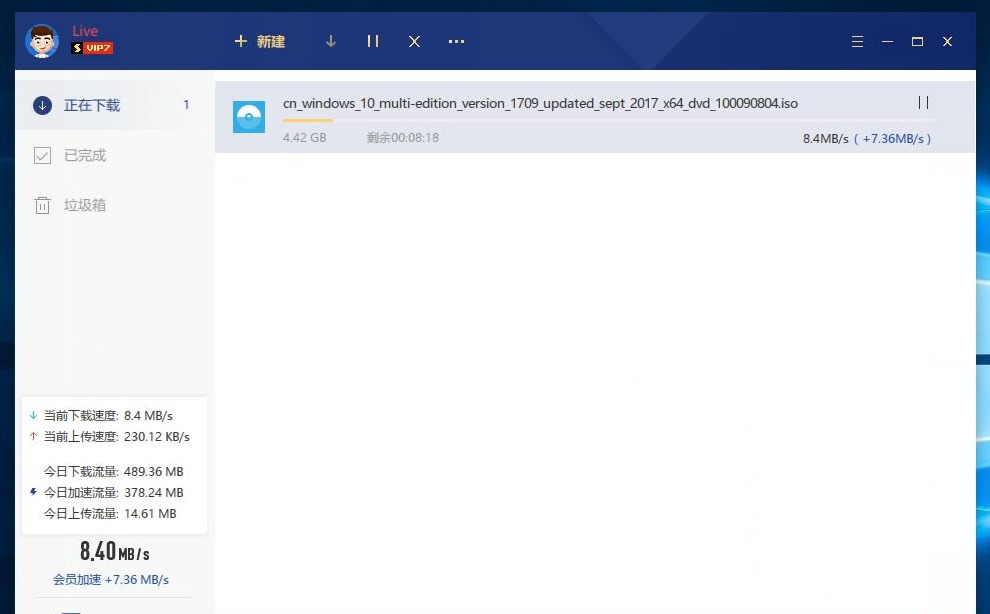This screenshot has width=990, height=614.
Task: Click 今日加速流量 378.24 MB stat
Action: point(114,492)
